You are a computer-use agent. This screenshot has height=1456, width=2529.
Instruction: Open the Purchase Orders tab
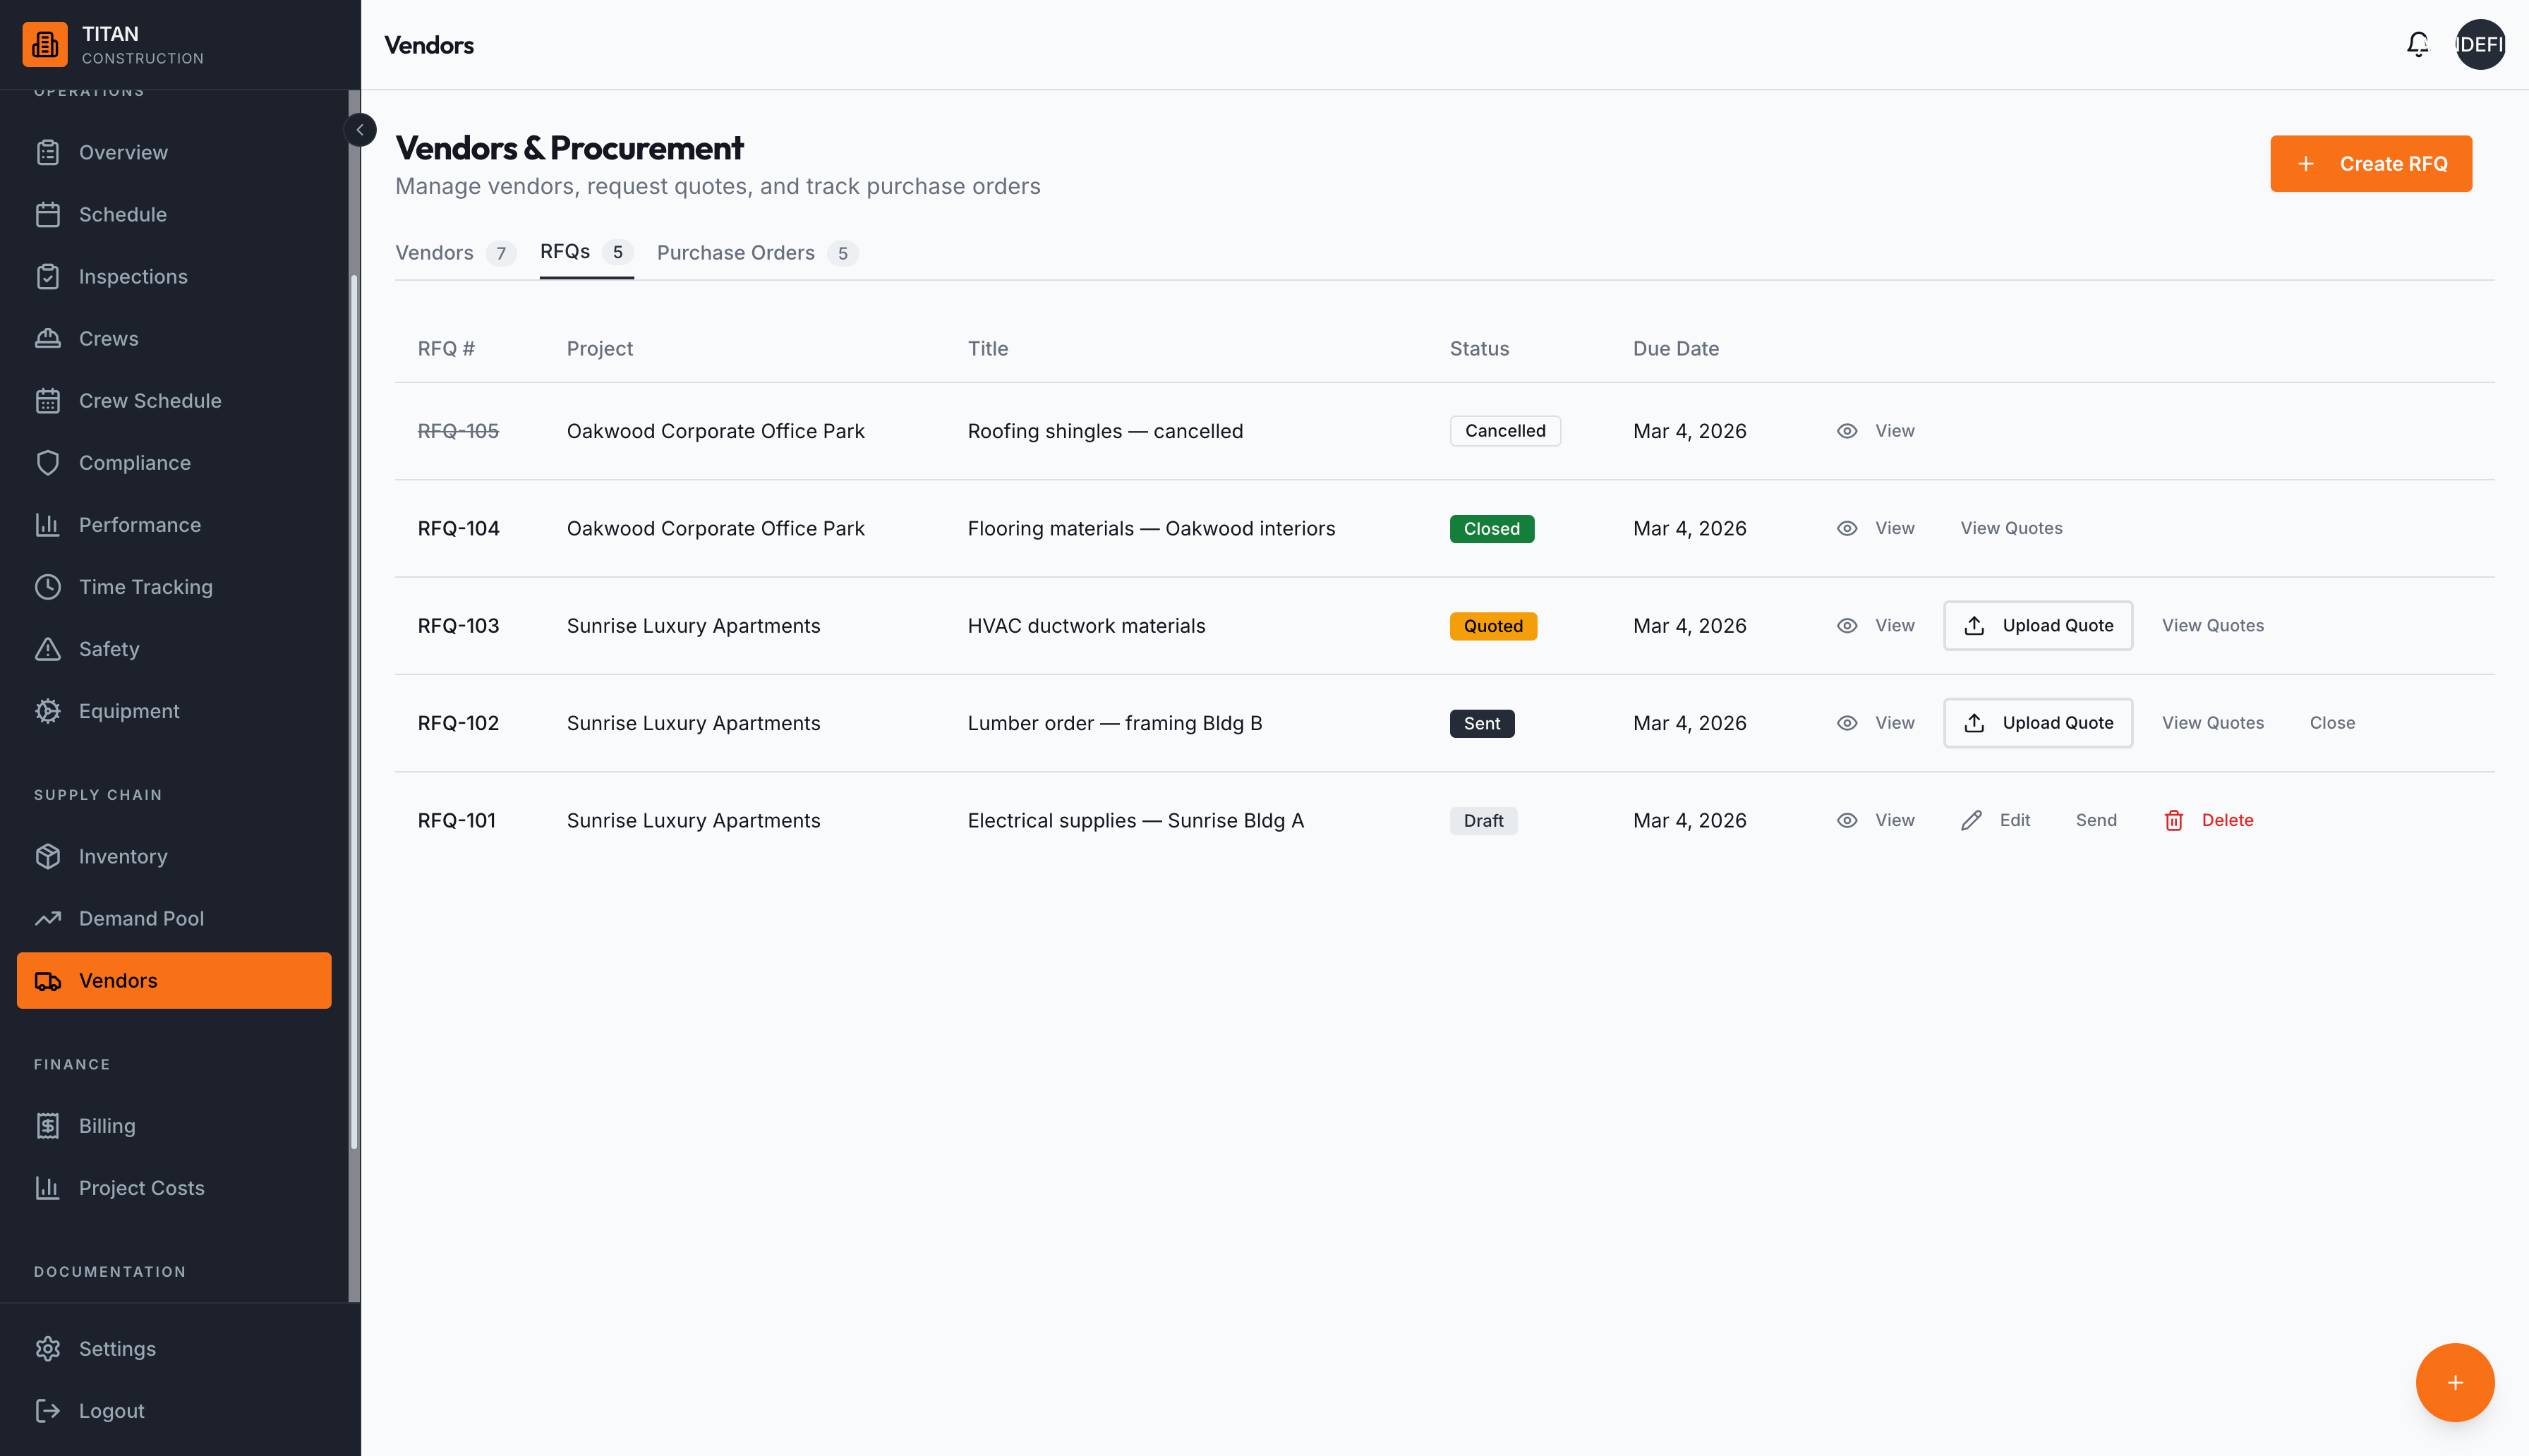757,253
